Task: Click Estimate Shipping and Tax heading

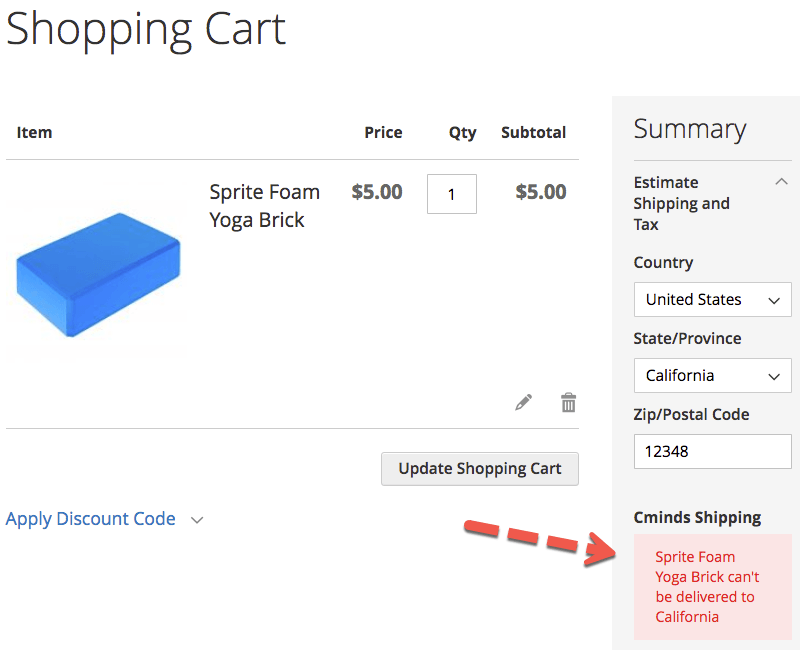Action: [682, 203]
